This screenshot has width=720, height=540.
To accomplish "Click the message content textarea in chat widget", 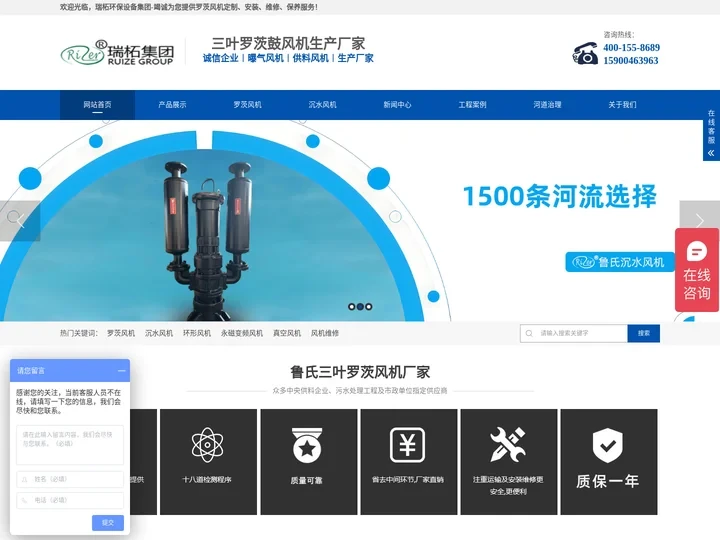I will (70, 445).
